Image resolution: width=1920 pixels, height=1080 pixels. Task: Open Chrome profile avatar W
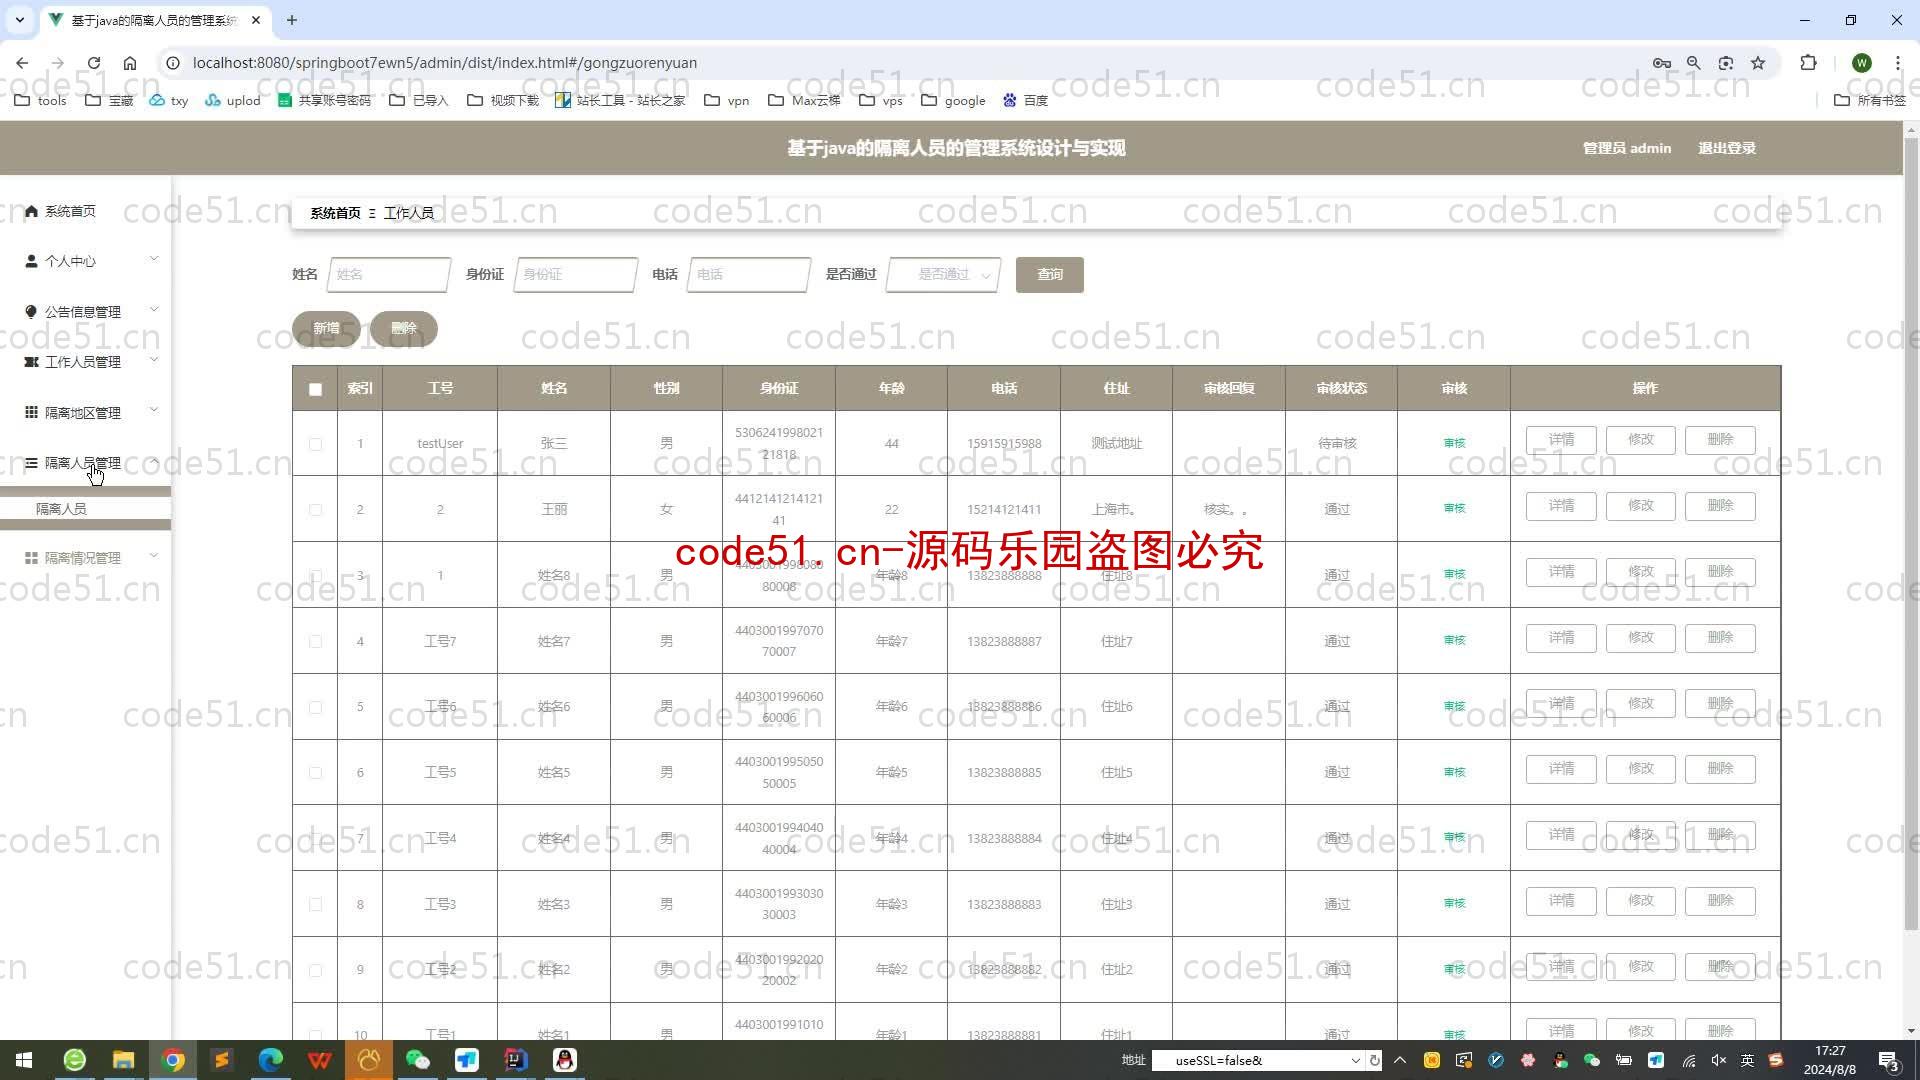coord(1861,62)
